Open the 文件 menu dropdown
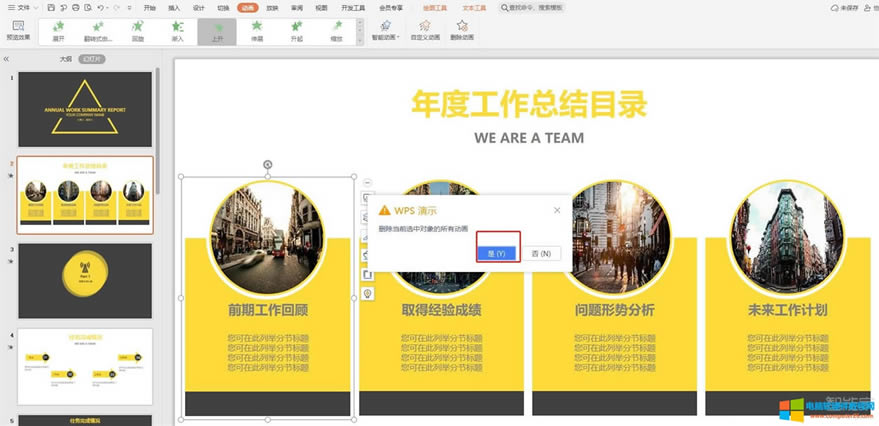 tap(19, 7)
